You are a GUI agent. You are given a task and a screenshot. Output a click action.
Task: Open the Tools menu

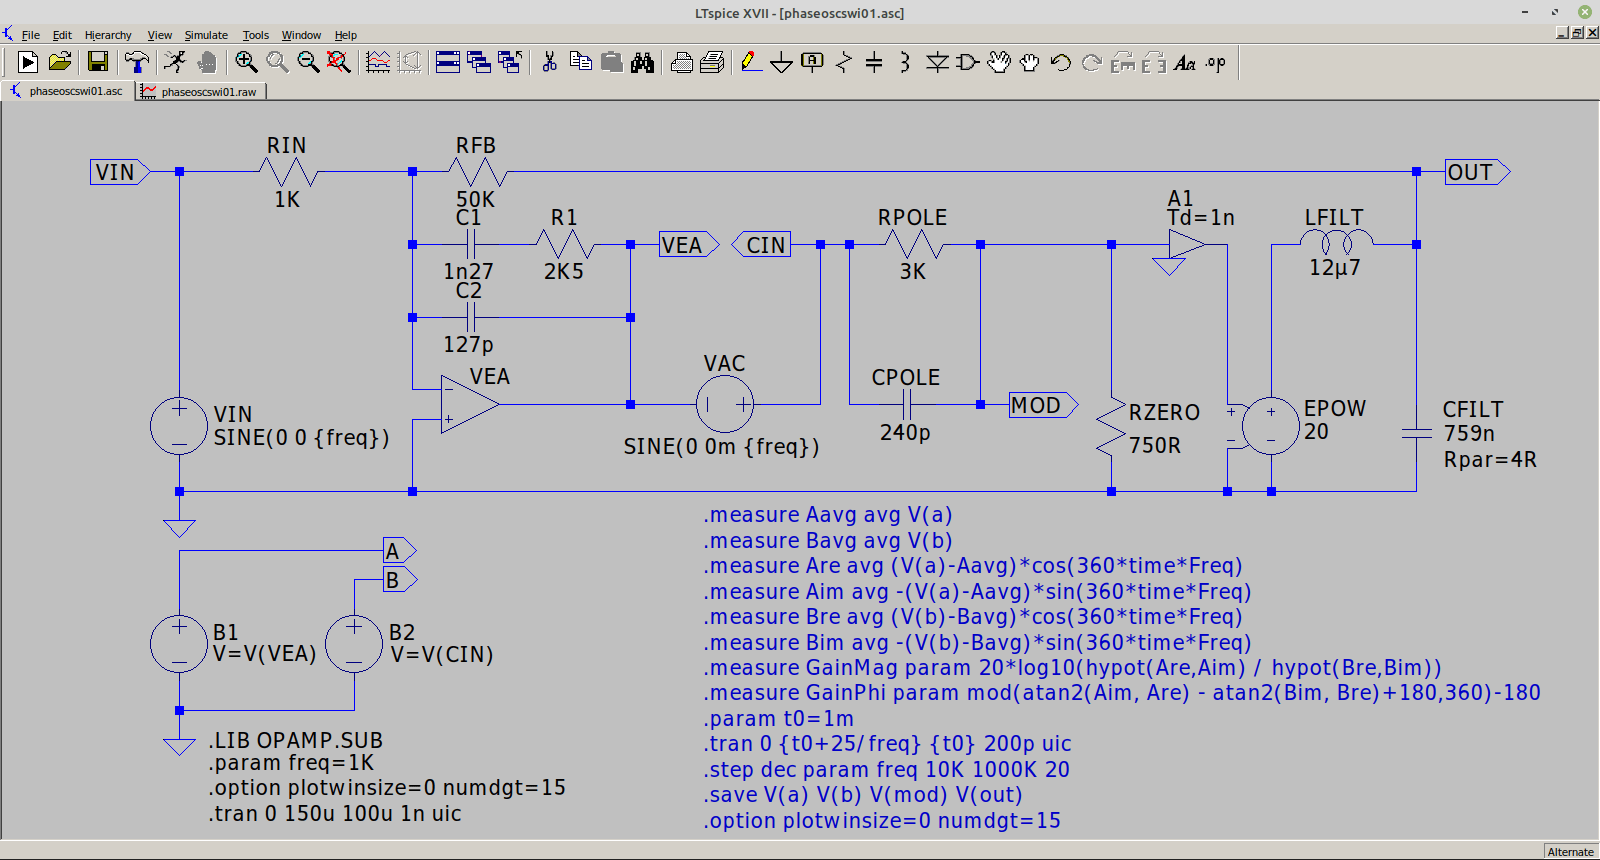coord(256,35)
